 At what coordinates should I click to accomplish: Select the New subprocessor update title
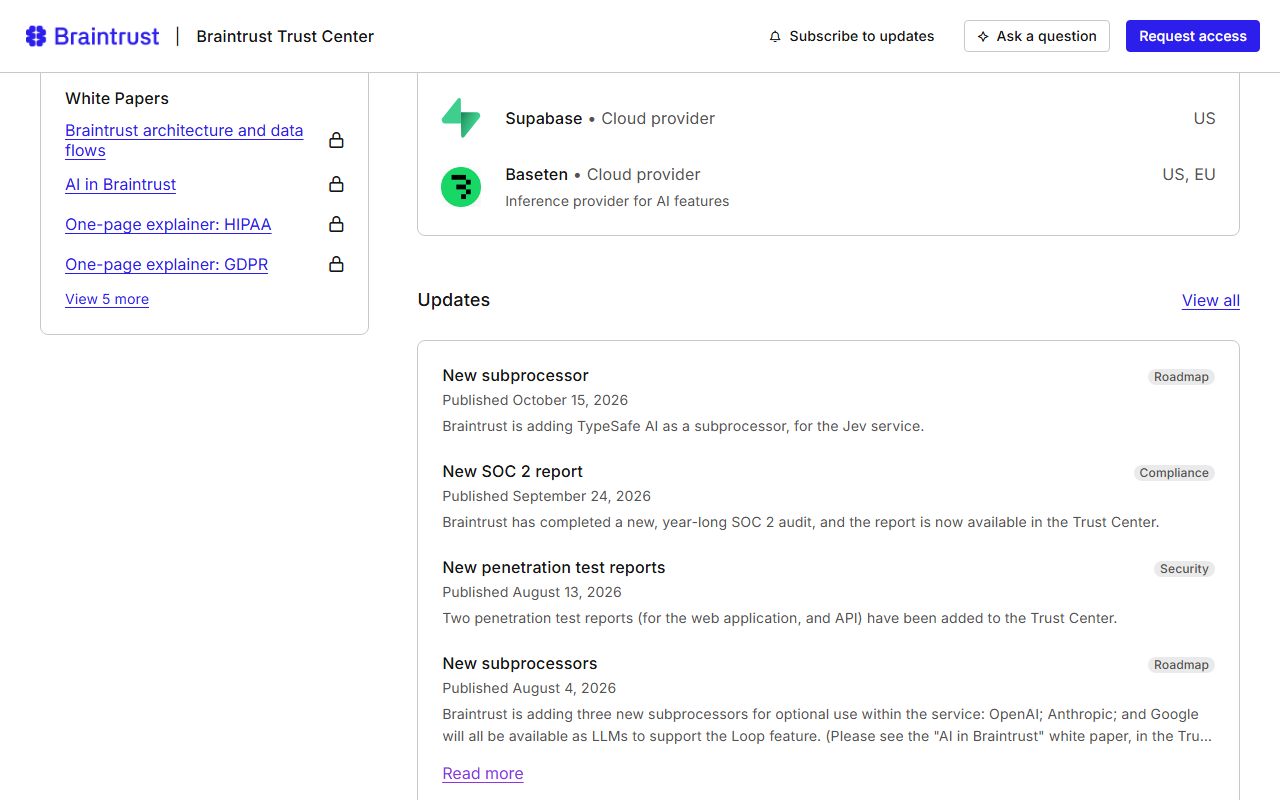[x=516, y=375]
